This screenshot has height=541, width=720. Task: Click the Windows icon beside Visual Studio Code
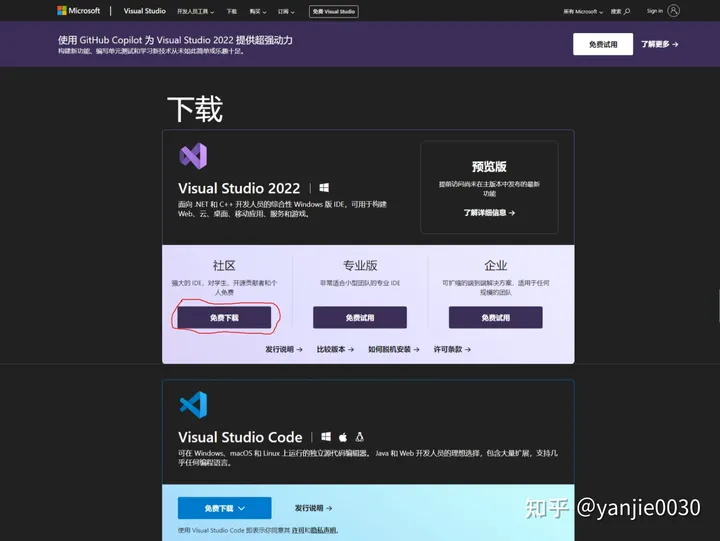[x=326, y=437]
